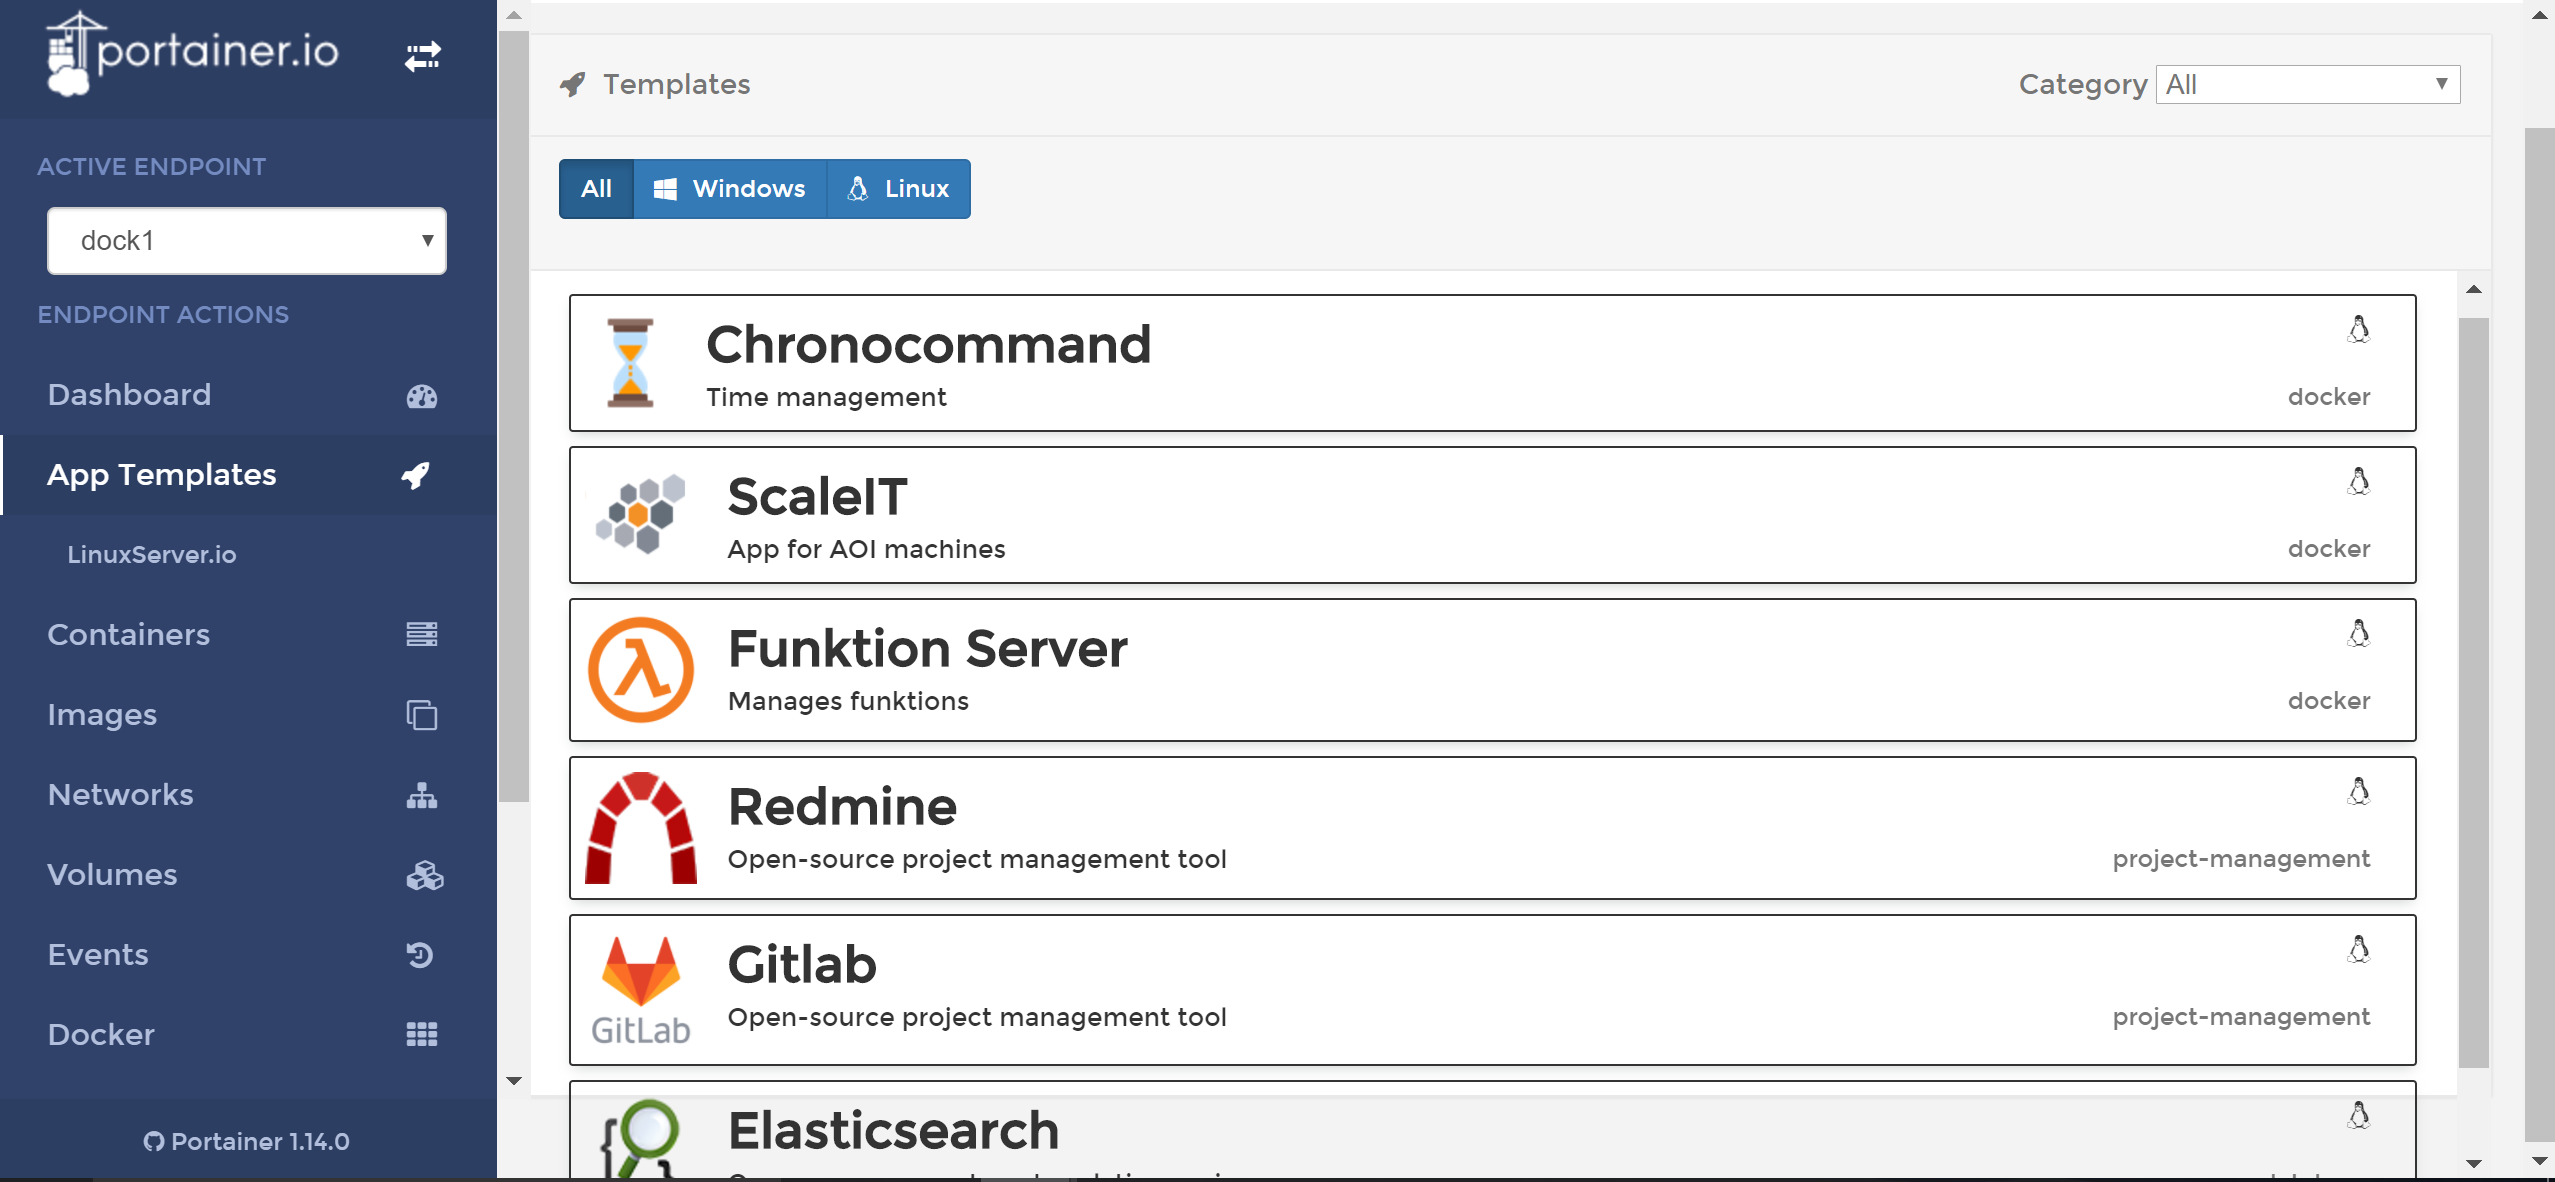
Task: Click the portainer.io logo
Action: point(193,54)
